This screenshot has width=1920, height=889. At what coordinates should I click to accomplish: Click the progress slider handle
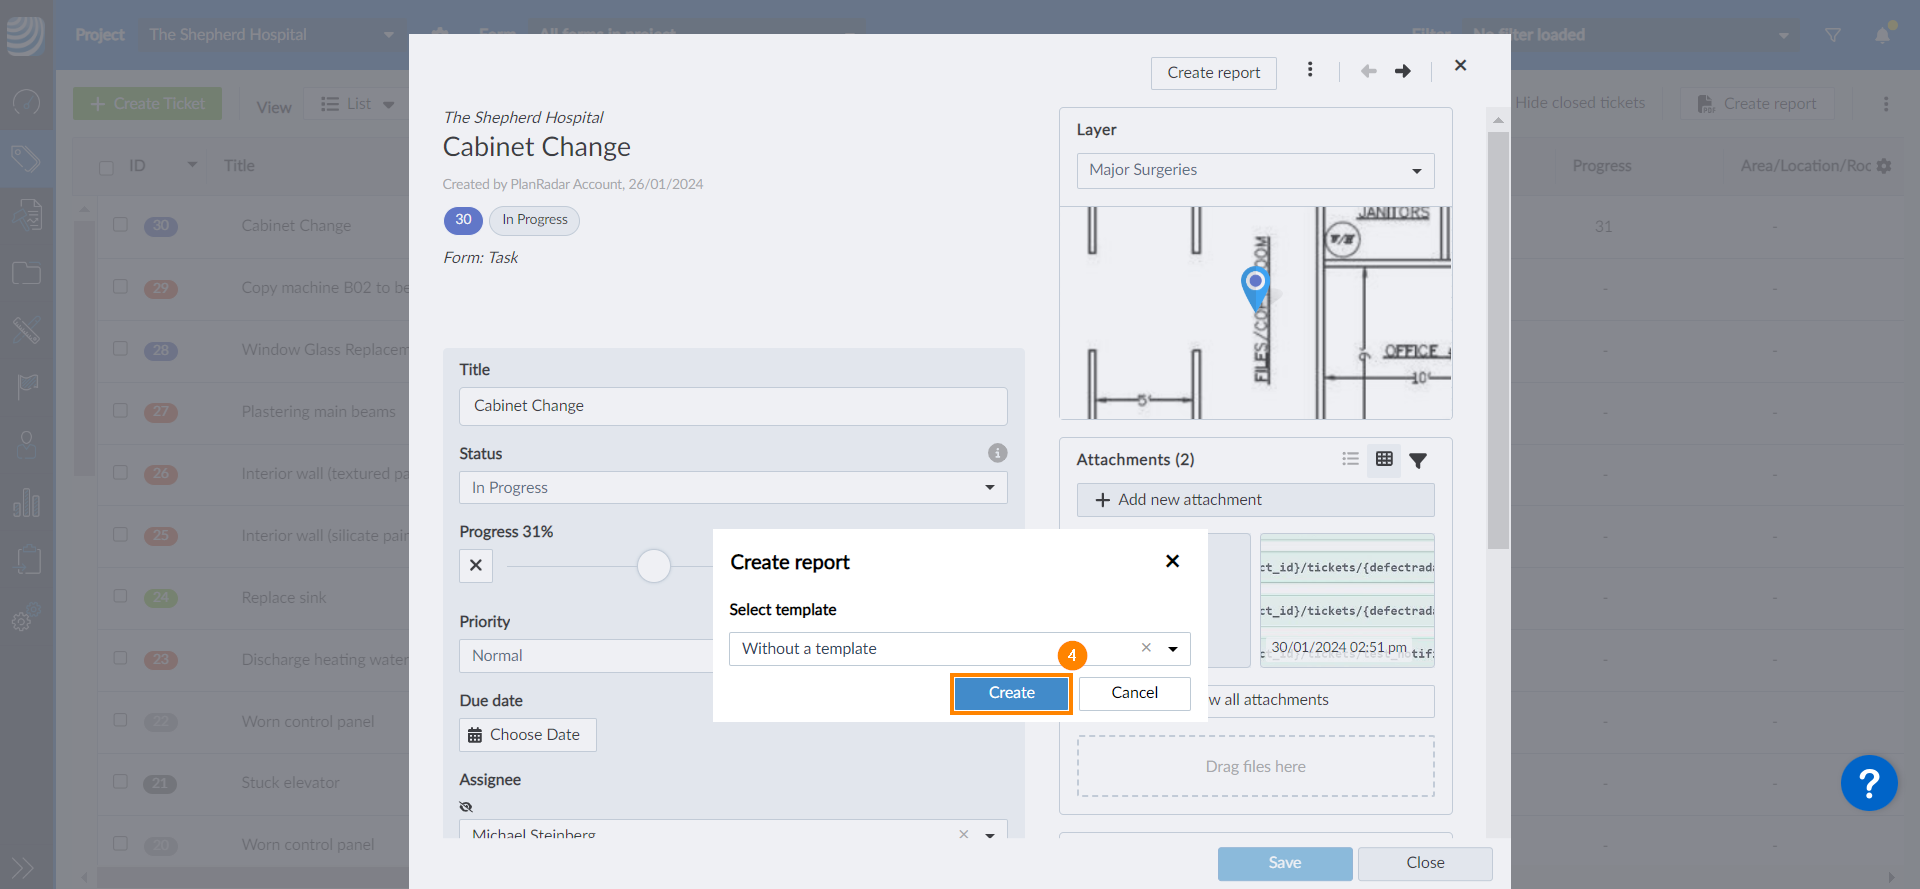(654, 566)
